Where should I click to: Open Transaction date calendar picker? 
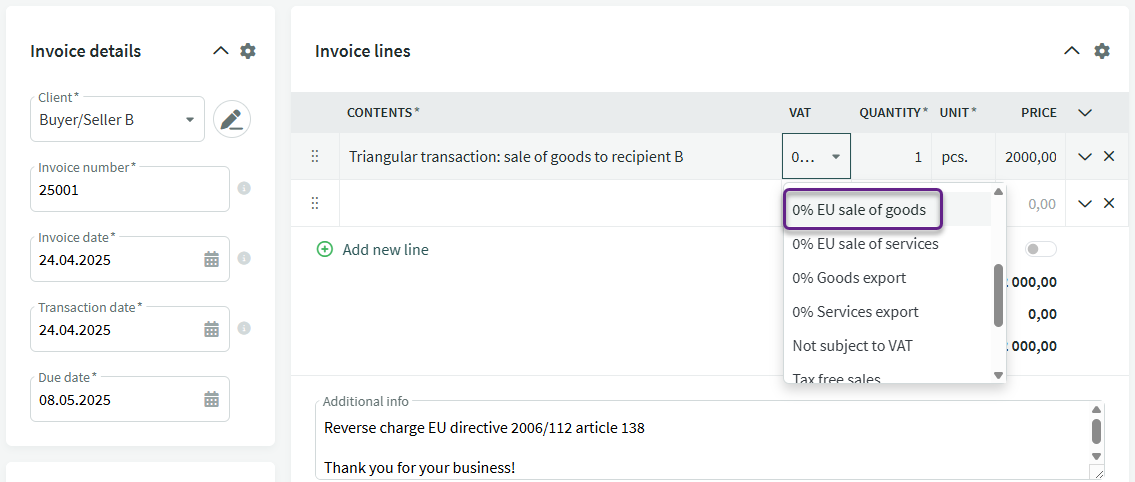point(211,329)
